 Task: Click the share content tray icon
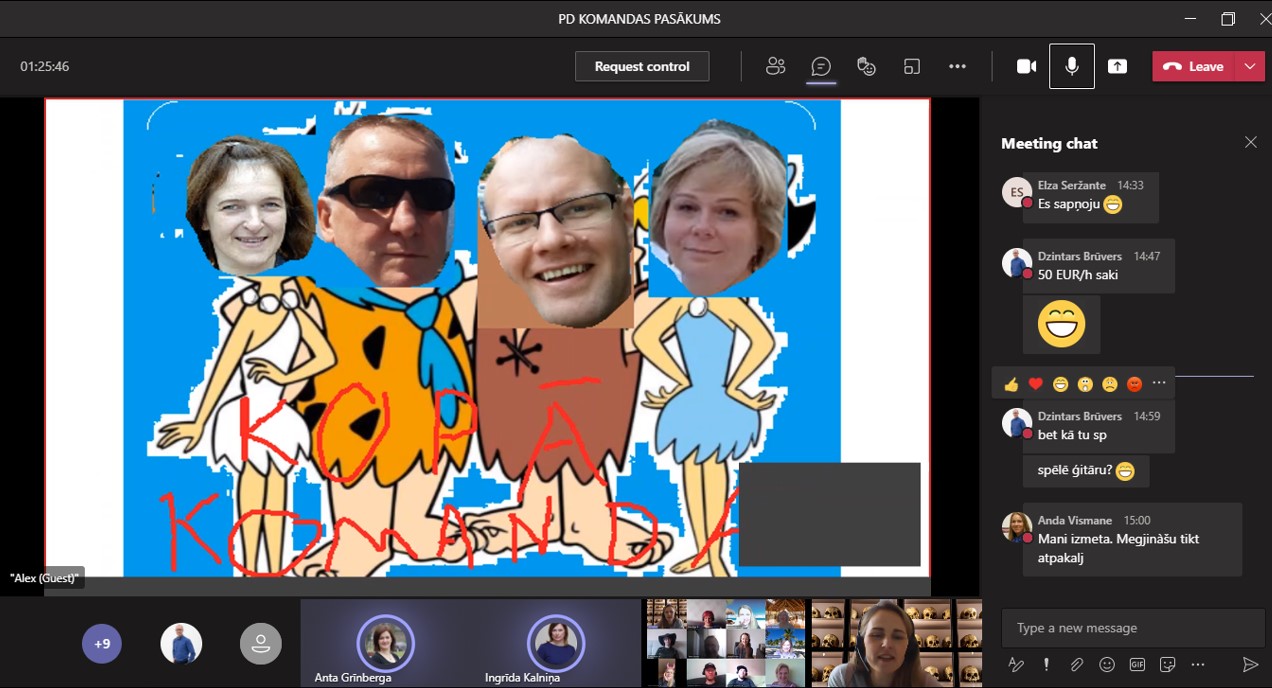click(1117, 66)
